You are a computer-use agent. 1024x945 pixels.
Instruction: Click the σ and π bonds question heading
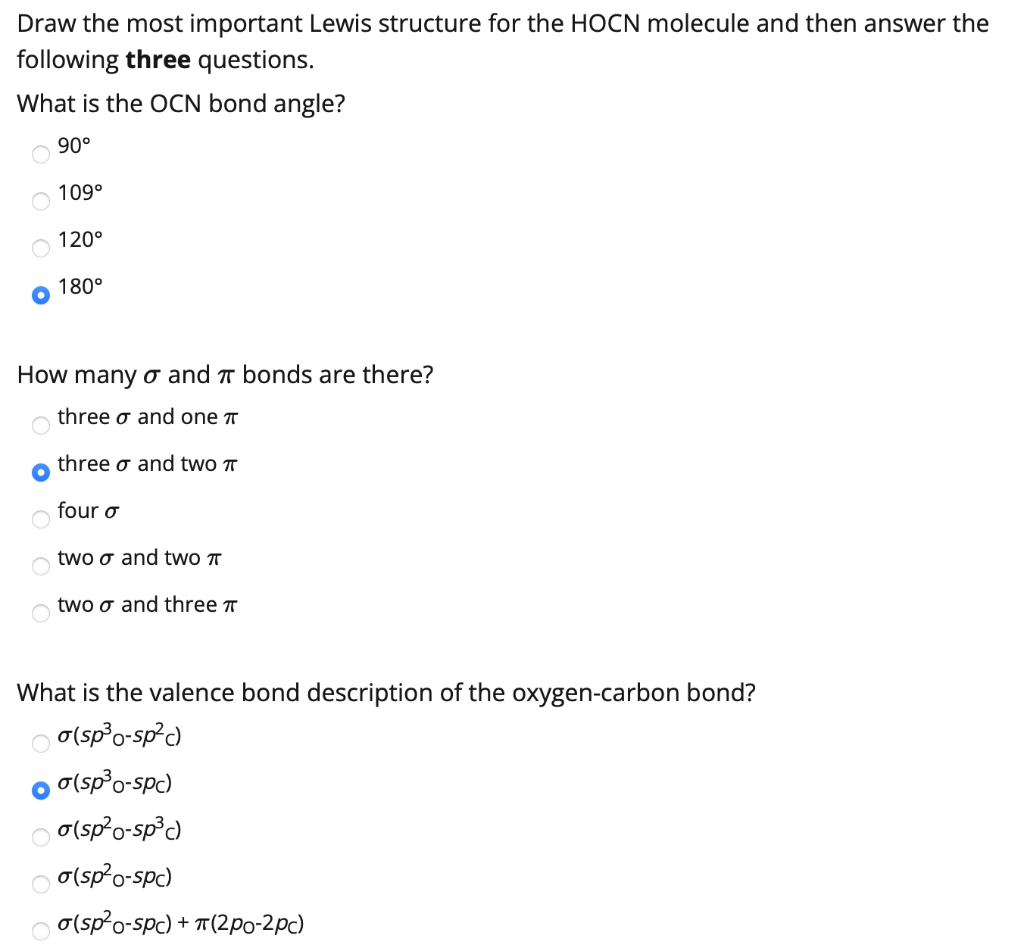(226, 374)
